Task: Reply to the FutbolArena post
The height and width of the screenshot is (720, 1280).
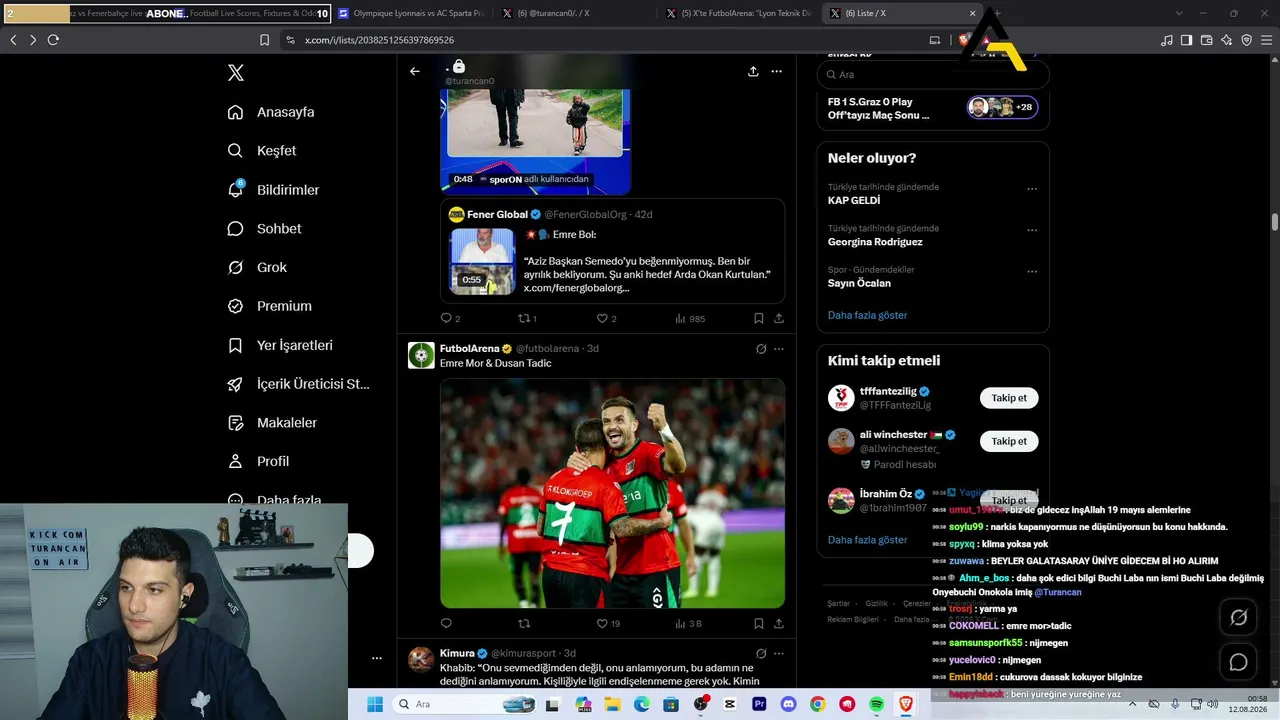Action: point(446,623)
